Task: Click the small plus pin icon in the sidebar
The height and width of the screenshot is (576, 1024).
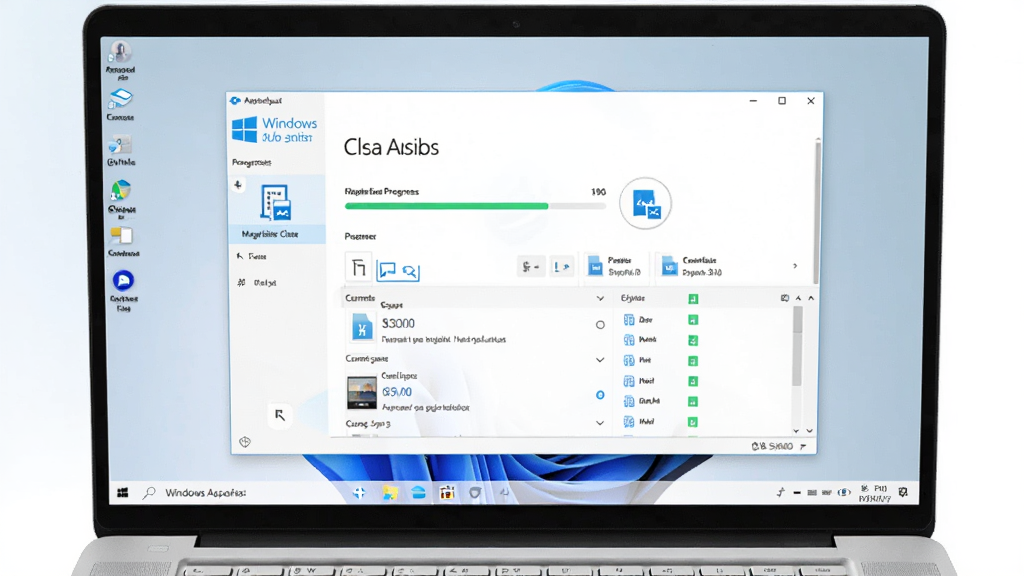Action: [x=238, y=185]
